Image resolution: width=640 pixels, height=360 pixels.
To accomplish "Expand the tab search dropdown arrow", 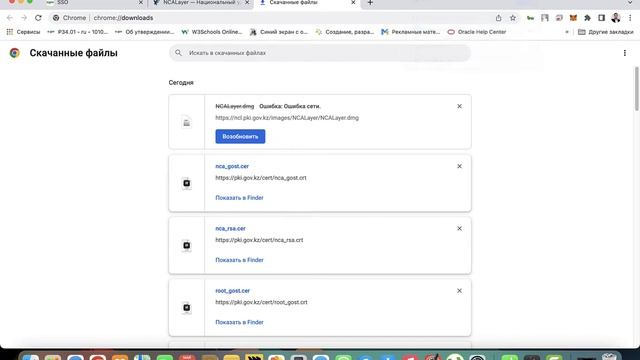I will [630, 3].
